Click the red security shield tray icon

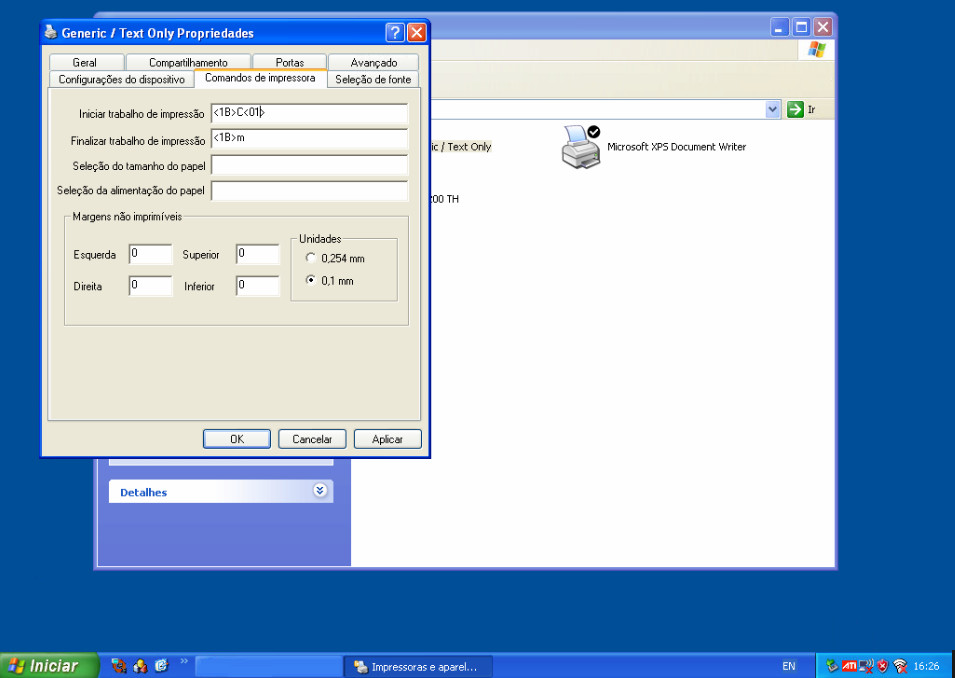click(883, 666)
